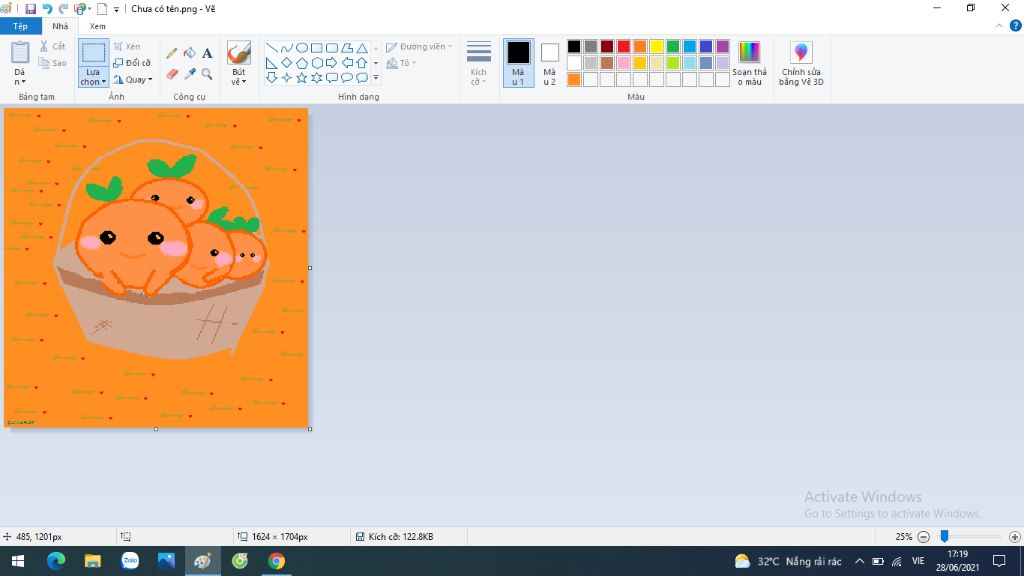
Task: Activate the Màu 1 color slot
Action: (x=518, y=63)
